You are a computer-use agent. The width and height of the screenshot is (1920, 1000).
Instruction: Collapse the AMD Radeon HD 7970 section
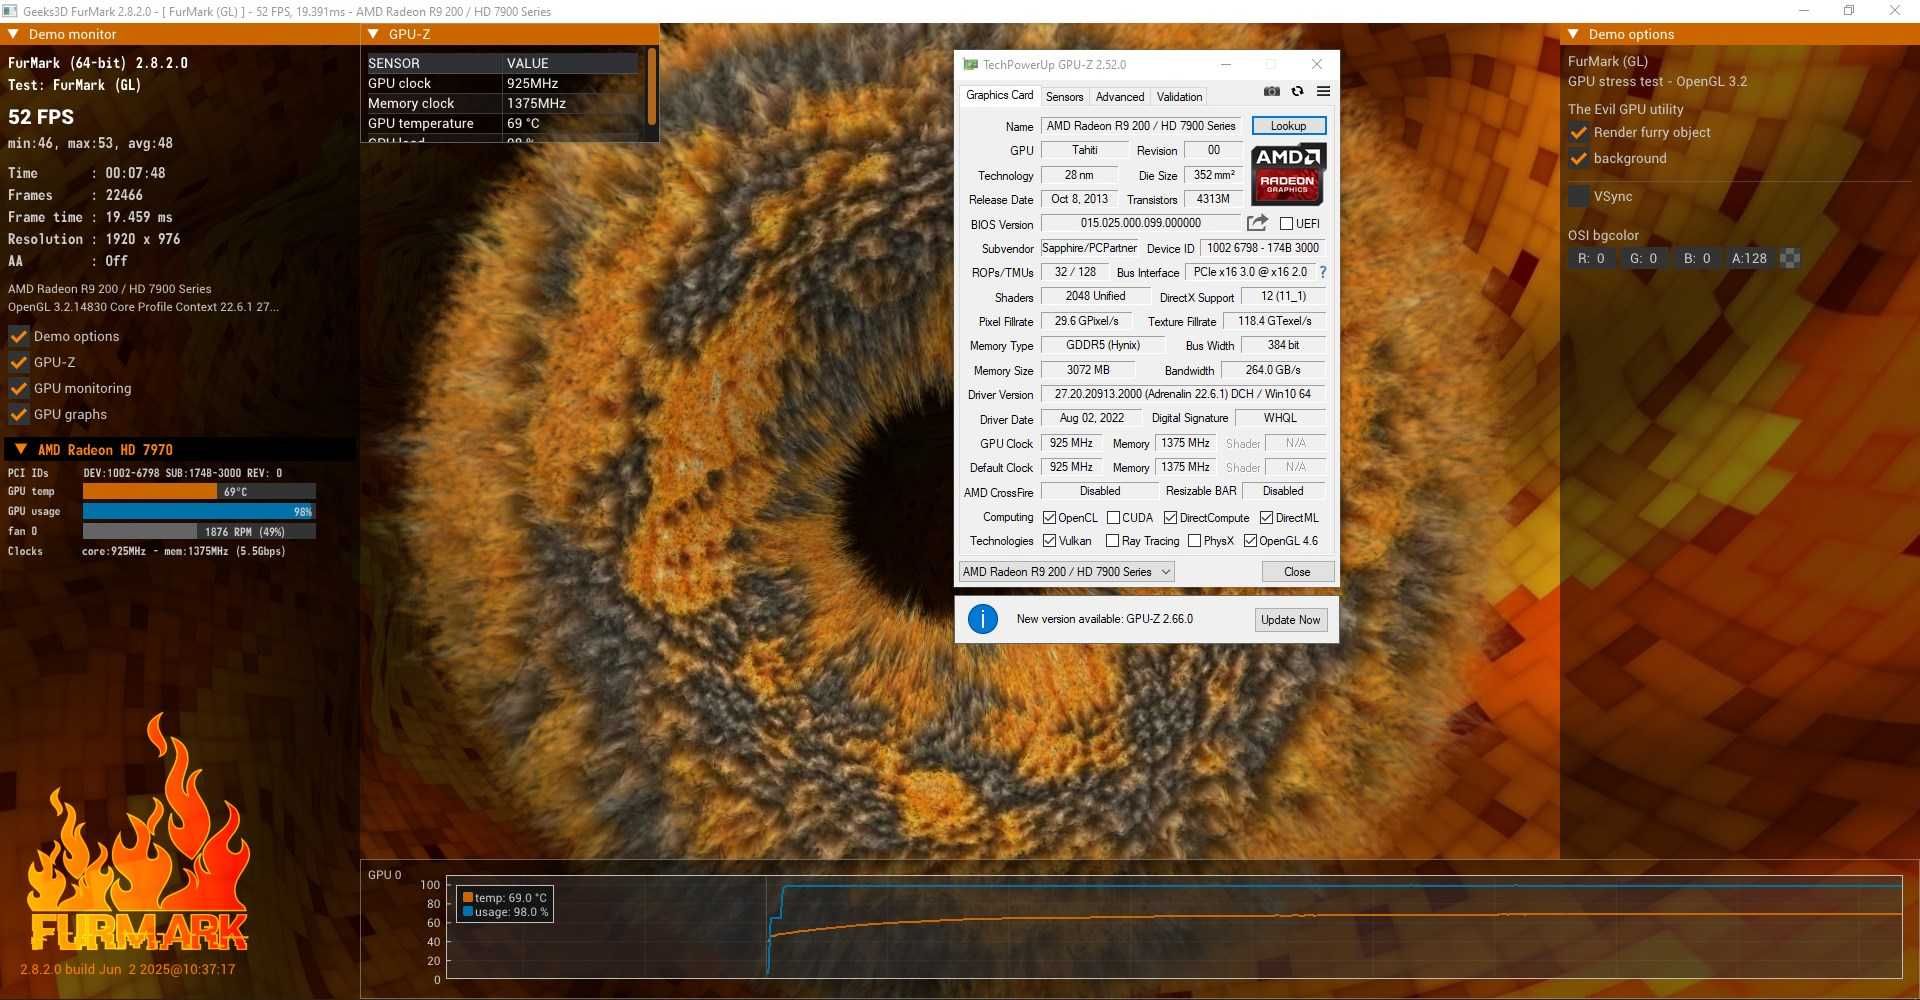pos(21,449)
